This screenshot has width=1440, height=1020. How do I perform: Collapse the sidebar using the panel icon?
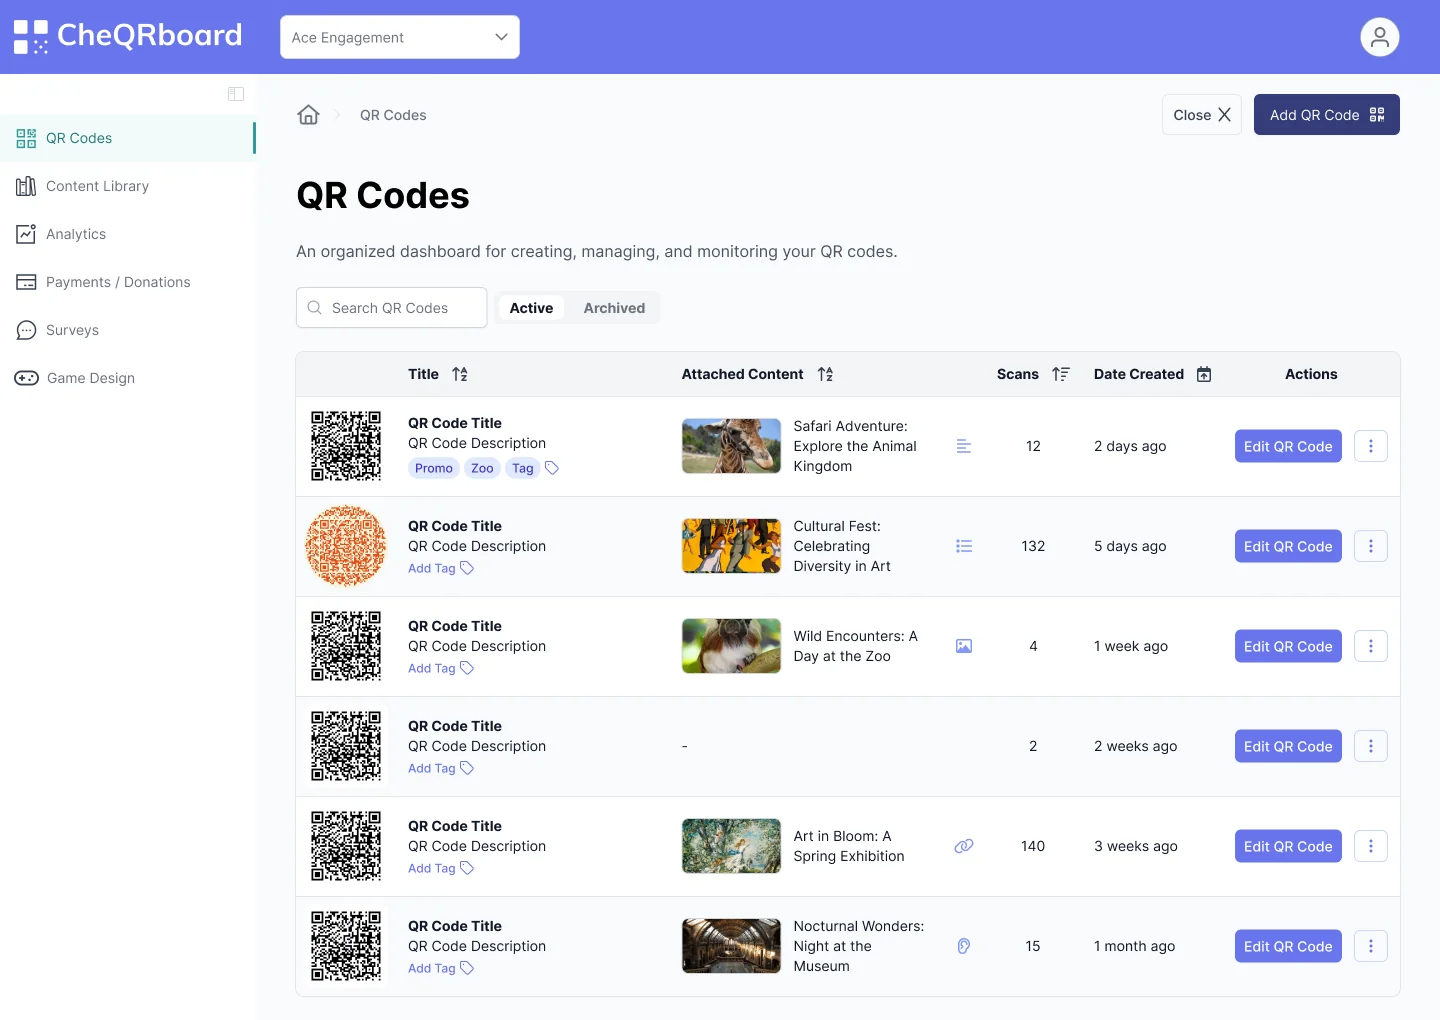tap(236, 94)
